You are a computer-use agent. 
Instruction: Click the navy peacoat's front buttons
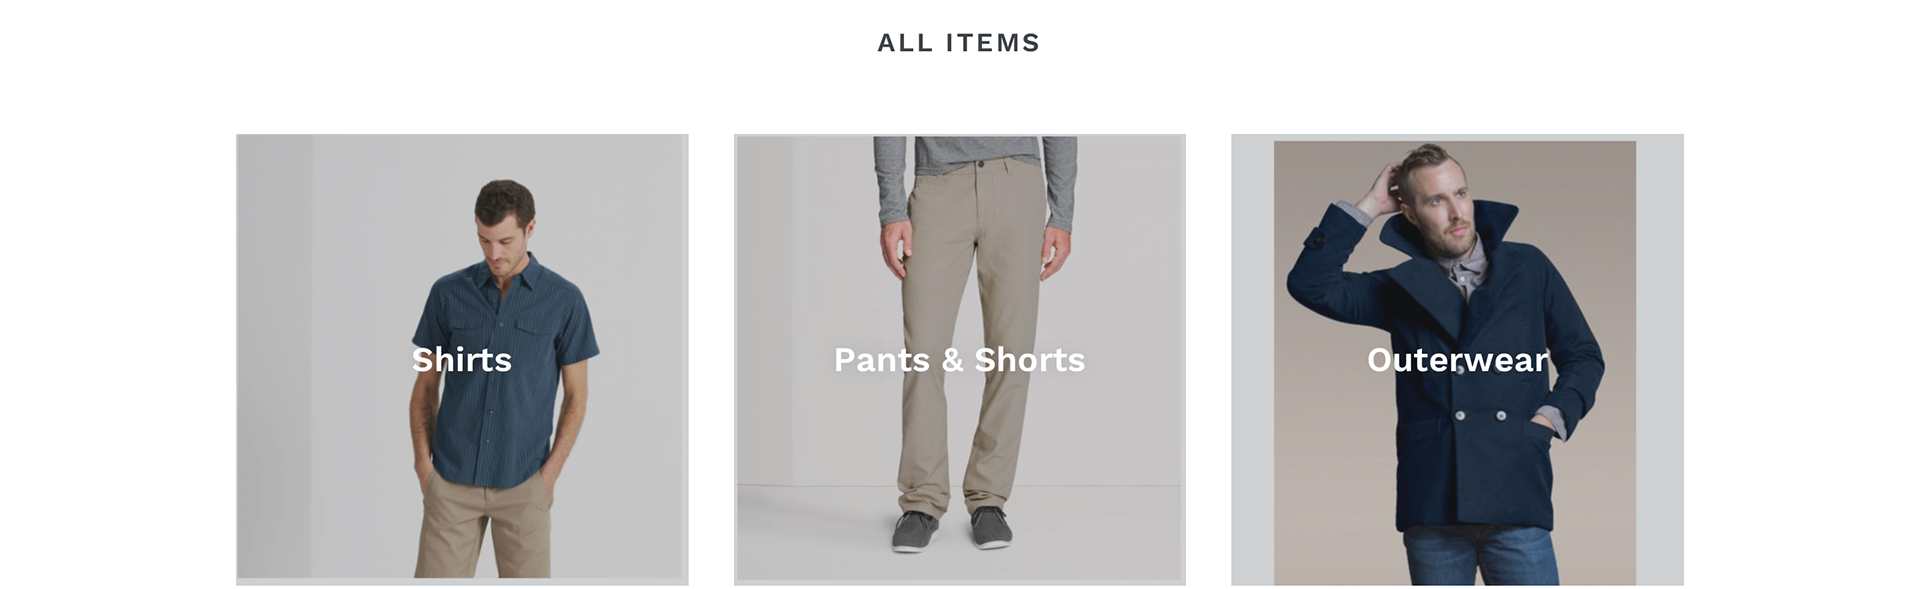(1480, 414)
